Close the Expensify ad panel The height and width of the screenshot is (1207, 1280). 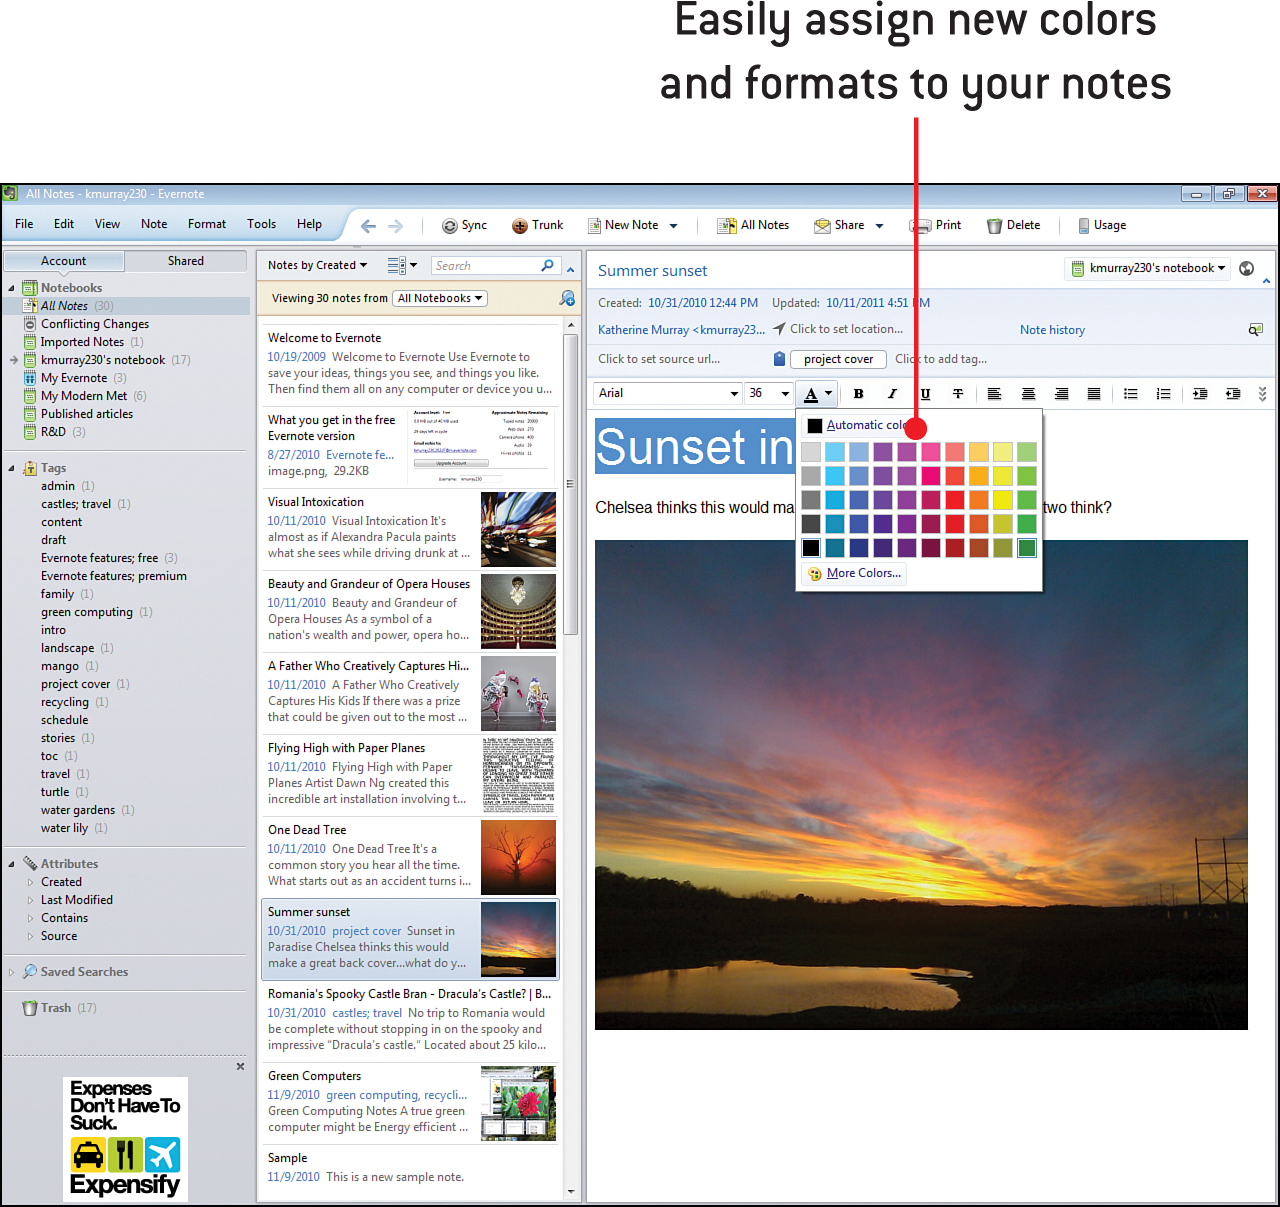click(x=240, y=1067)
